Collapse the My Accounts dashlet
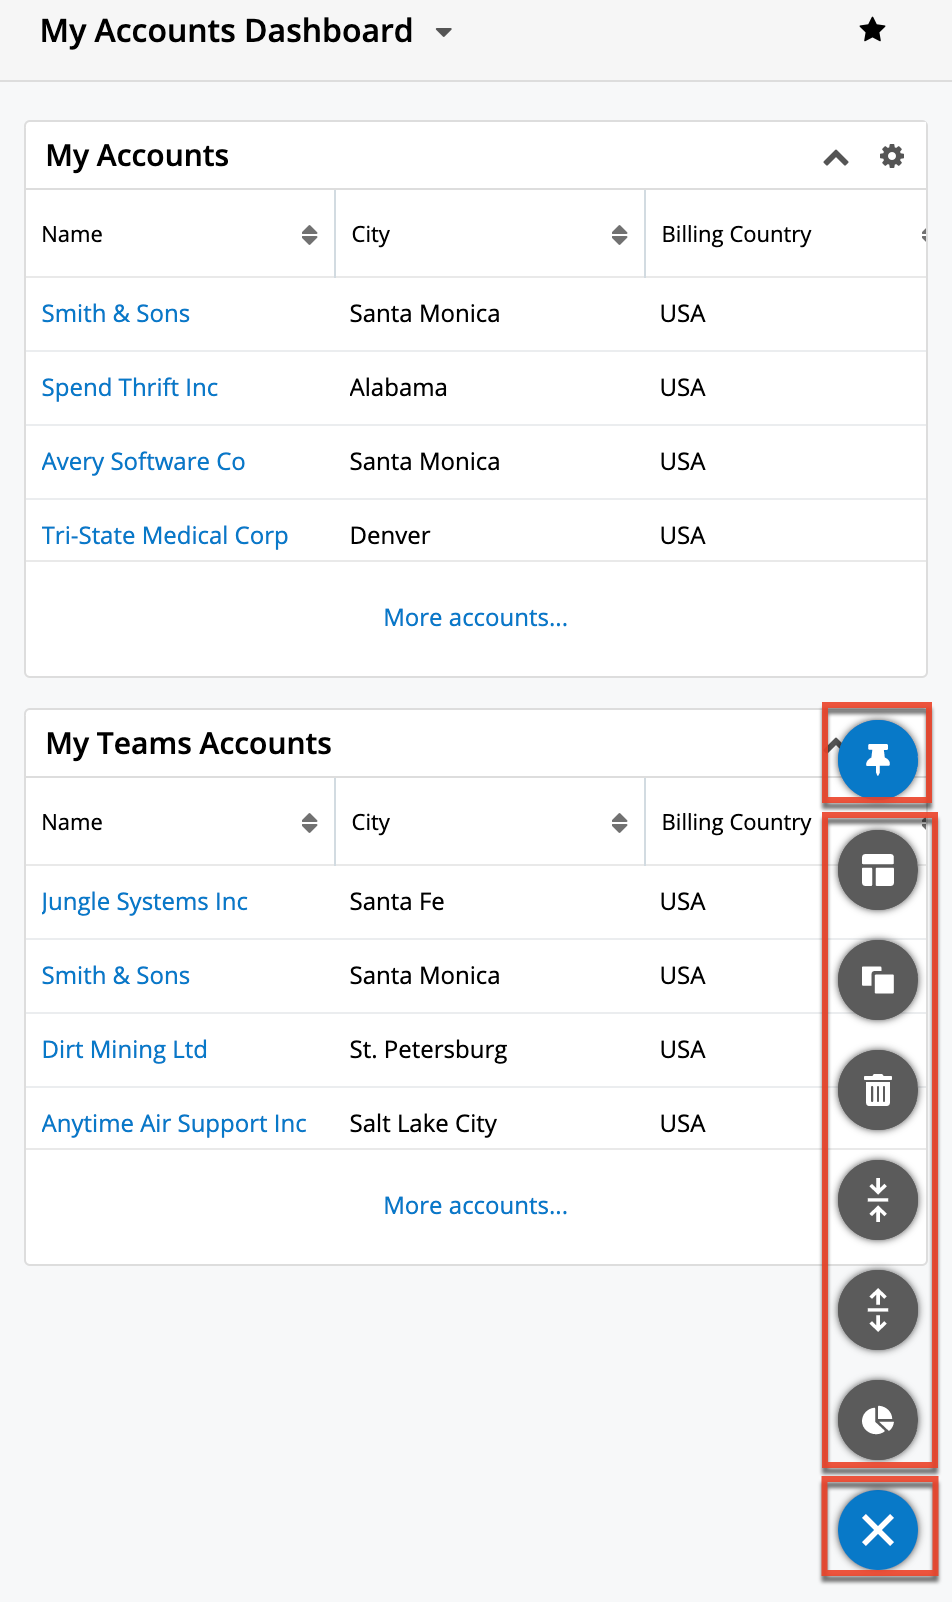The height and width of the screenshot is (1602, 952). coord(836,157)
